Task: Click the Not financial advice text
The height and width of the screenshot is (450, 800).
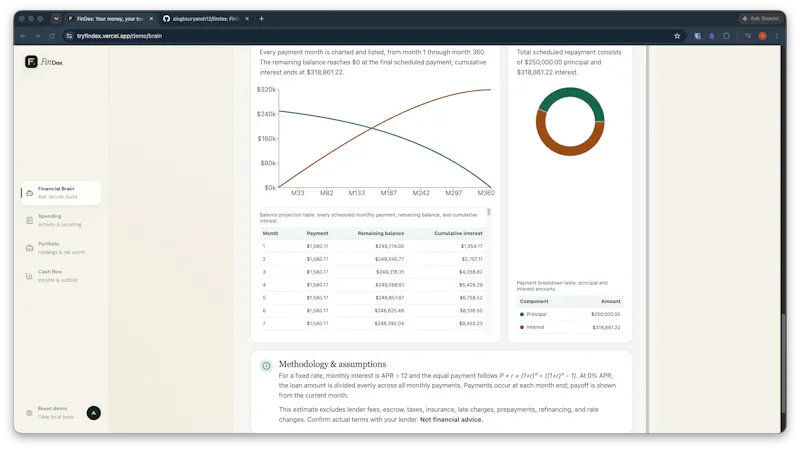Action: click(x=451, y=419)
